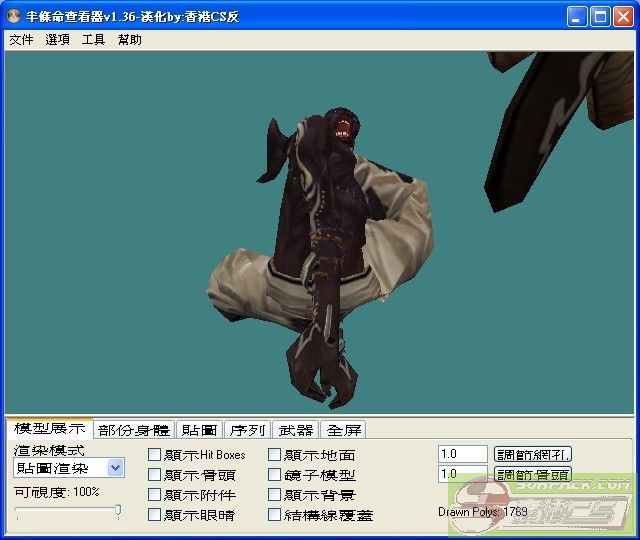Select the 序列 tab
Screen dimensions: 640x540
tap(247, 430)
